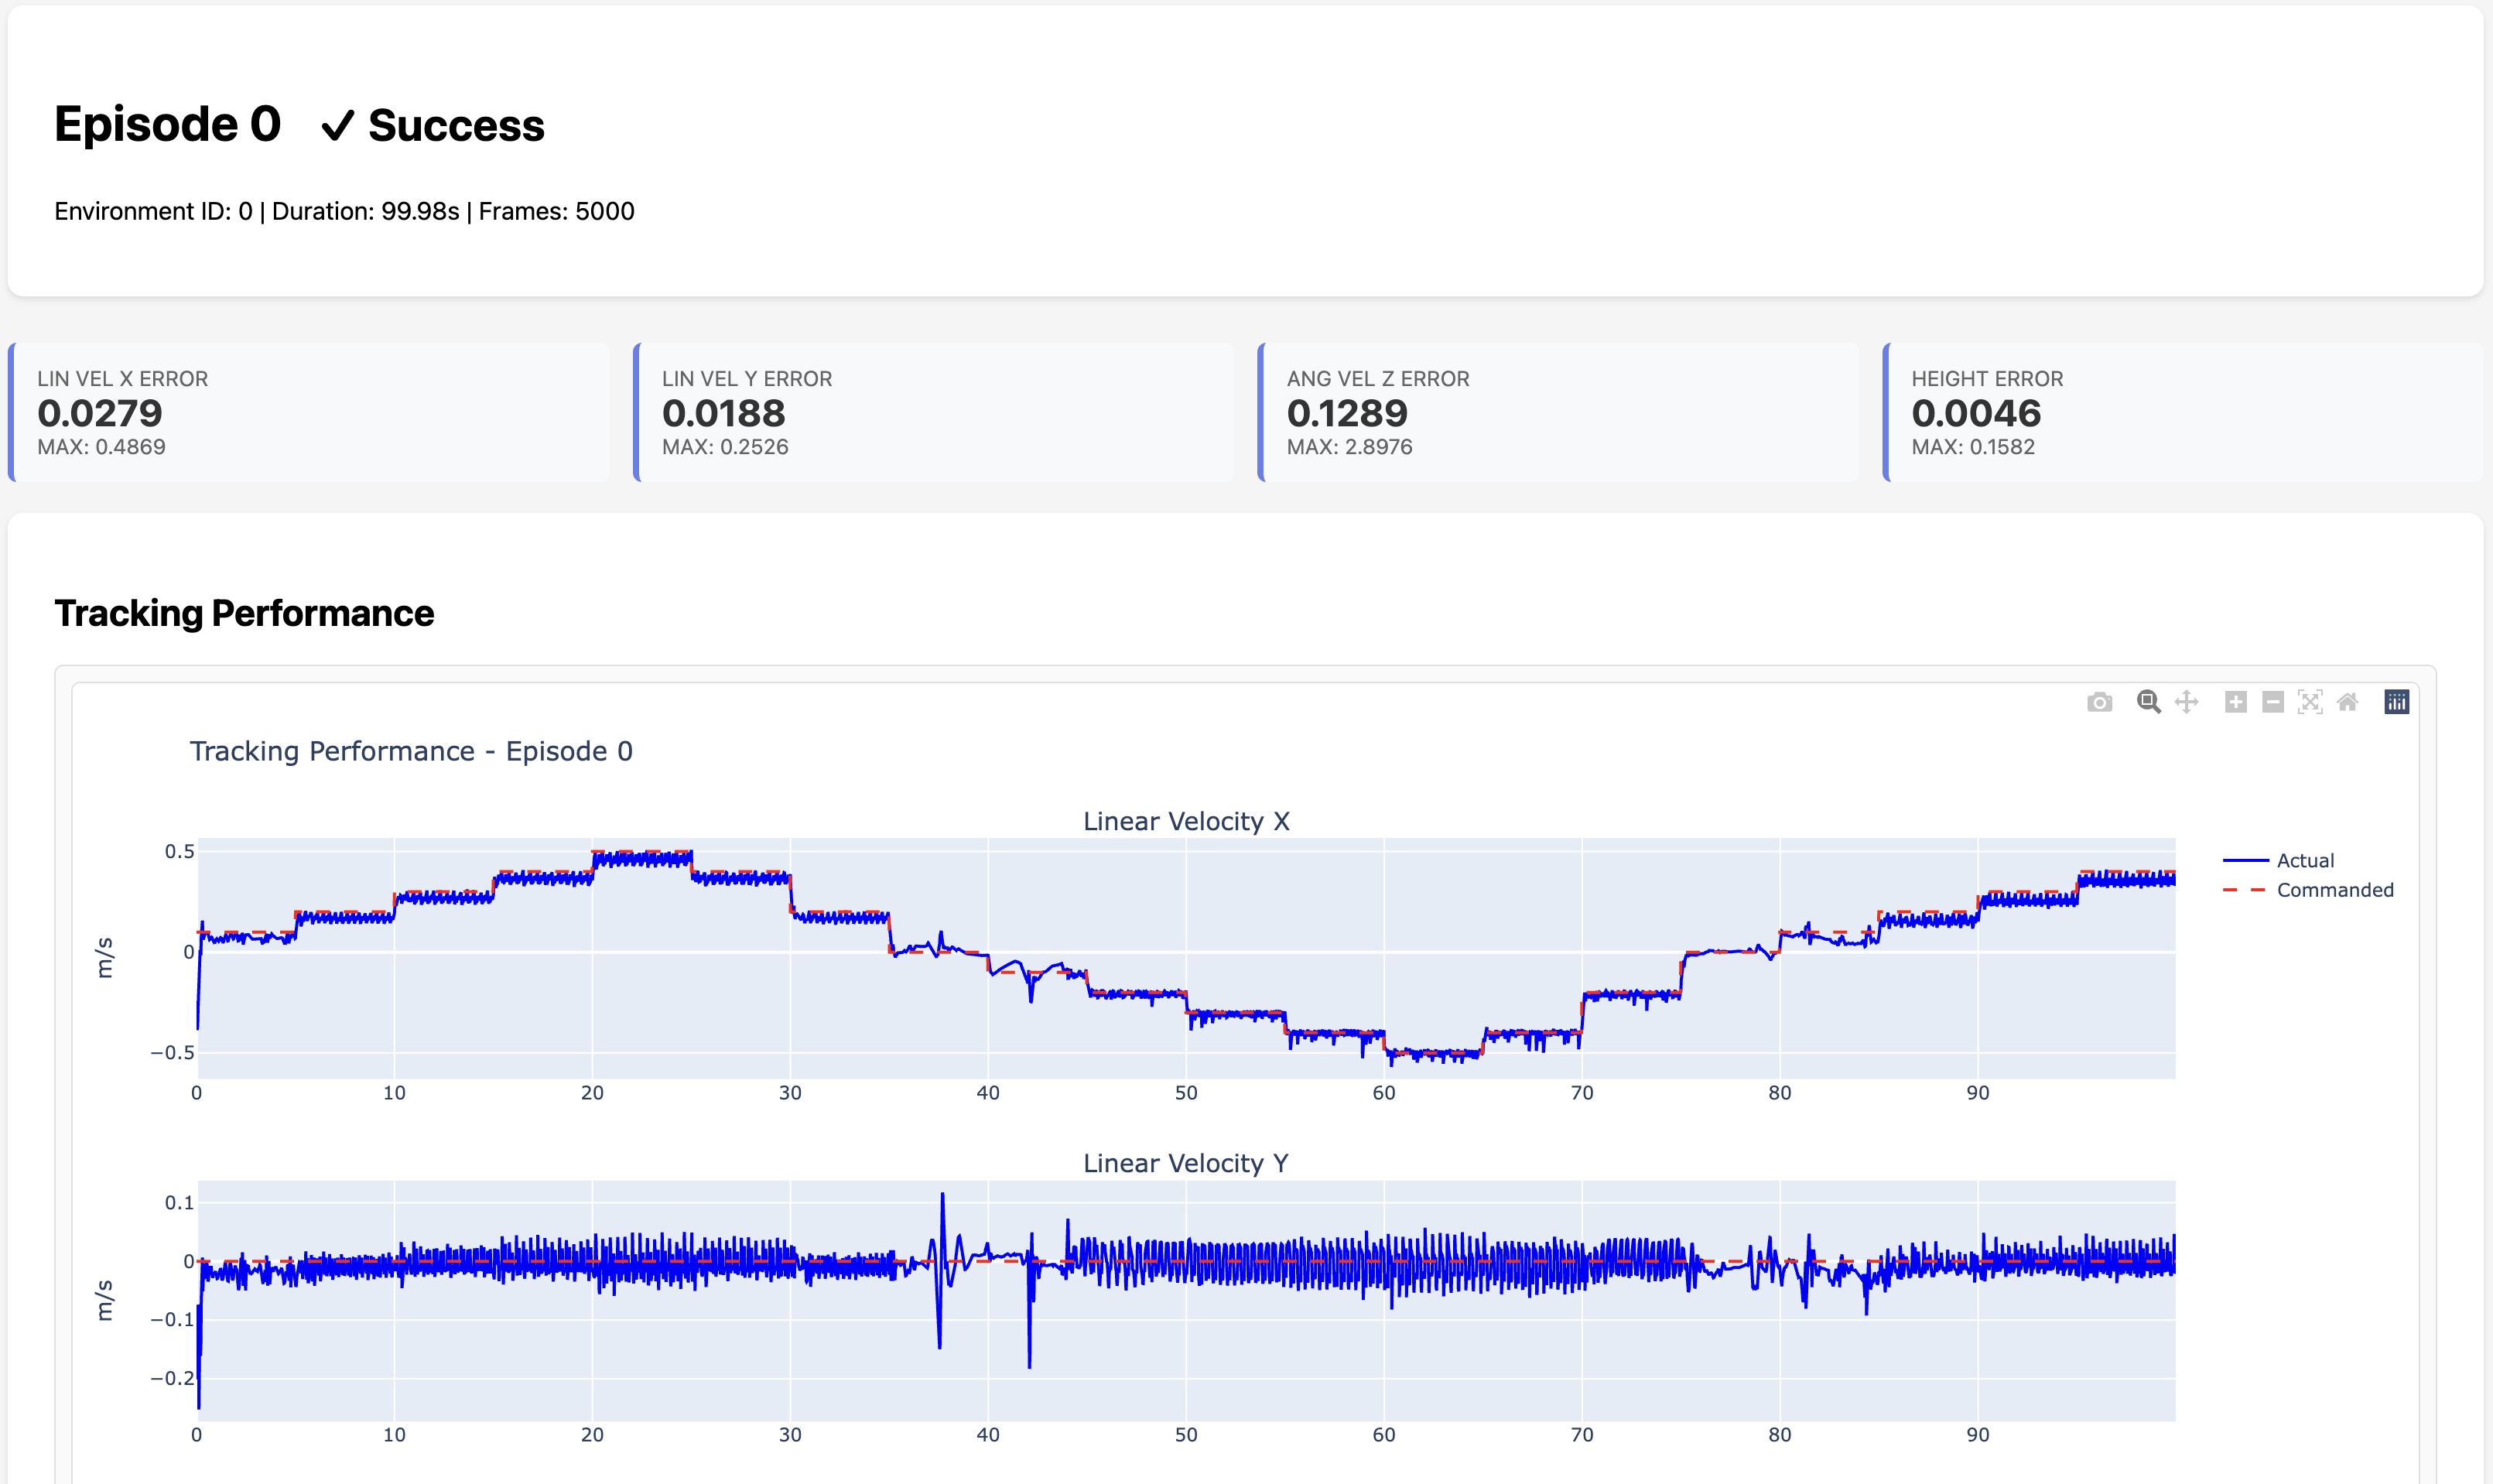Click the Episode 0 heading
This screenshot has width=2493, height=1484.
coord(168,124)
